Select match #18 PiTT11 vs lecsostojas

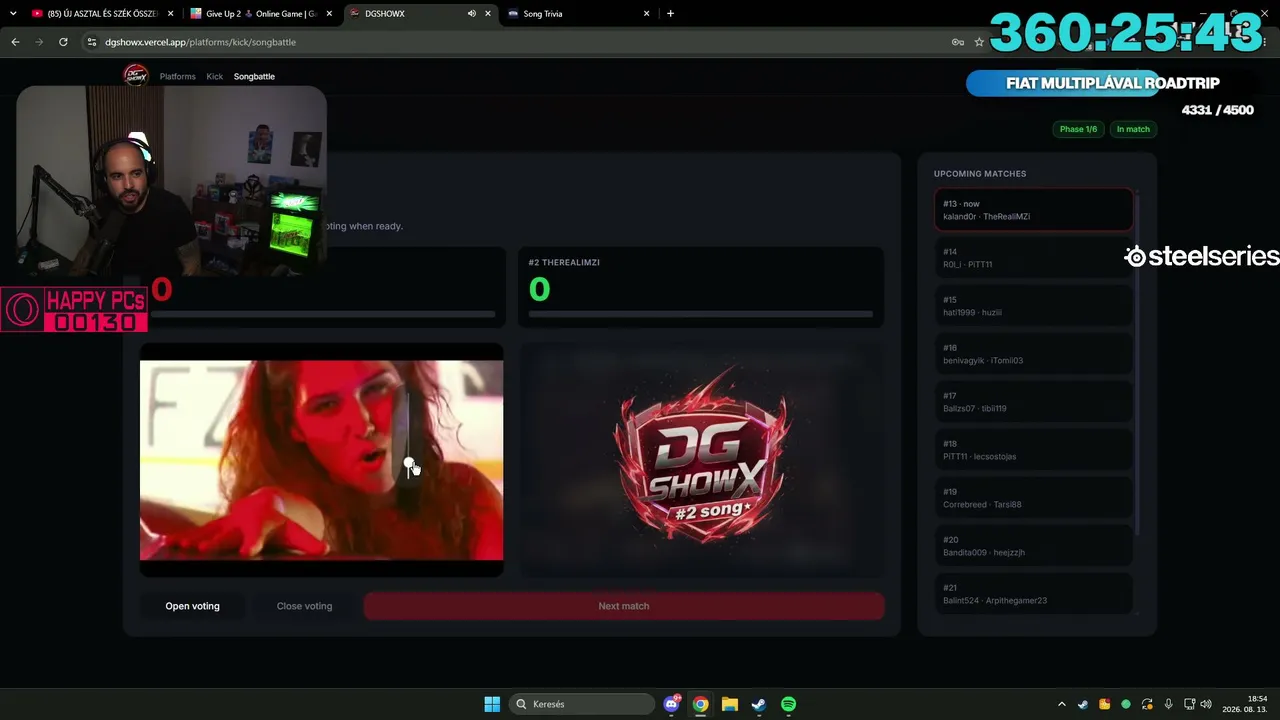(1034, 450)
